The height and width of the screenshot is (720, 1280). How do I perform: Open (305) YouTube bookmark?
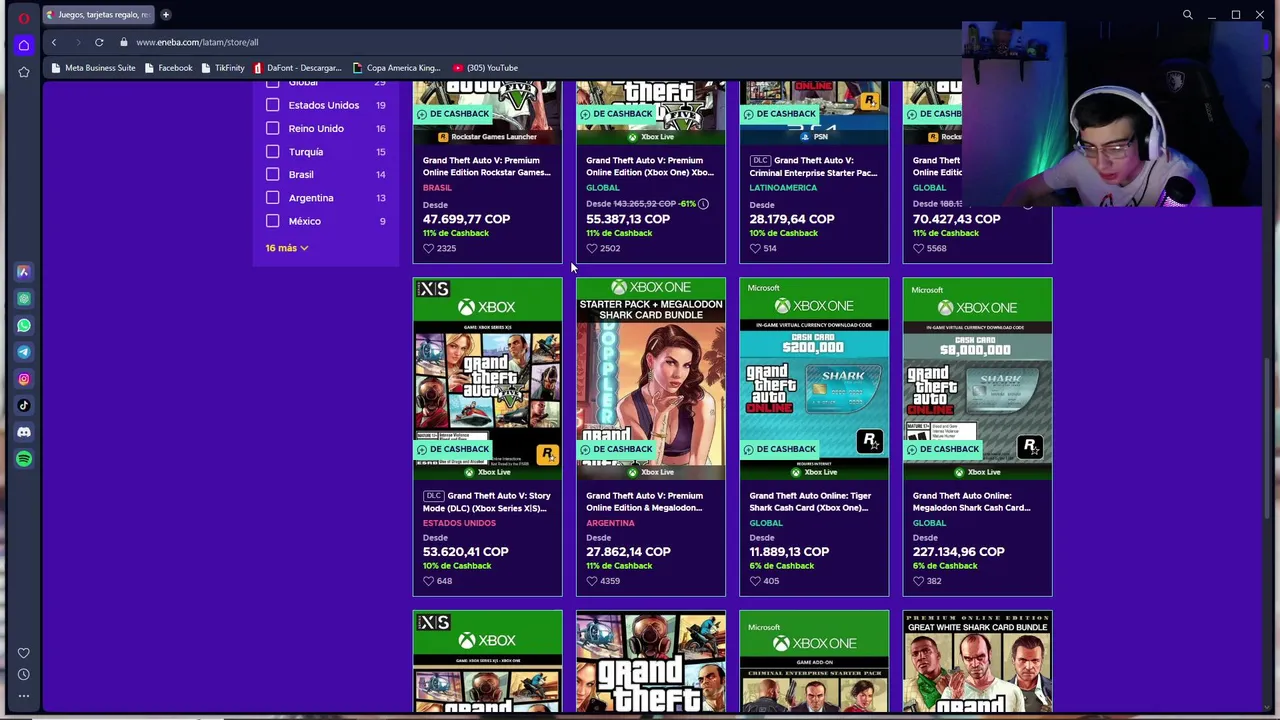point(486,68)
